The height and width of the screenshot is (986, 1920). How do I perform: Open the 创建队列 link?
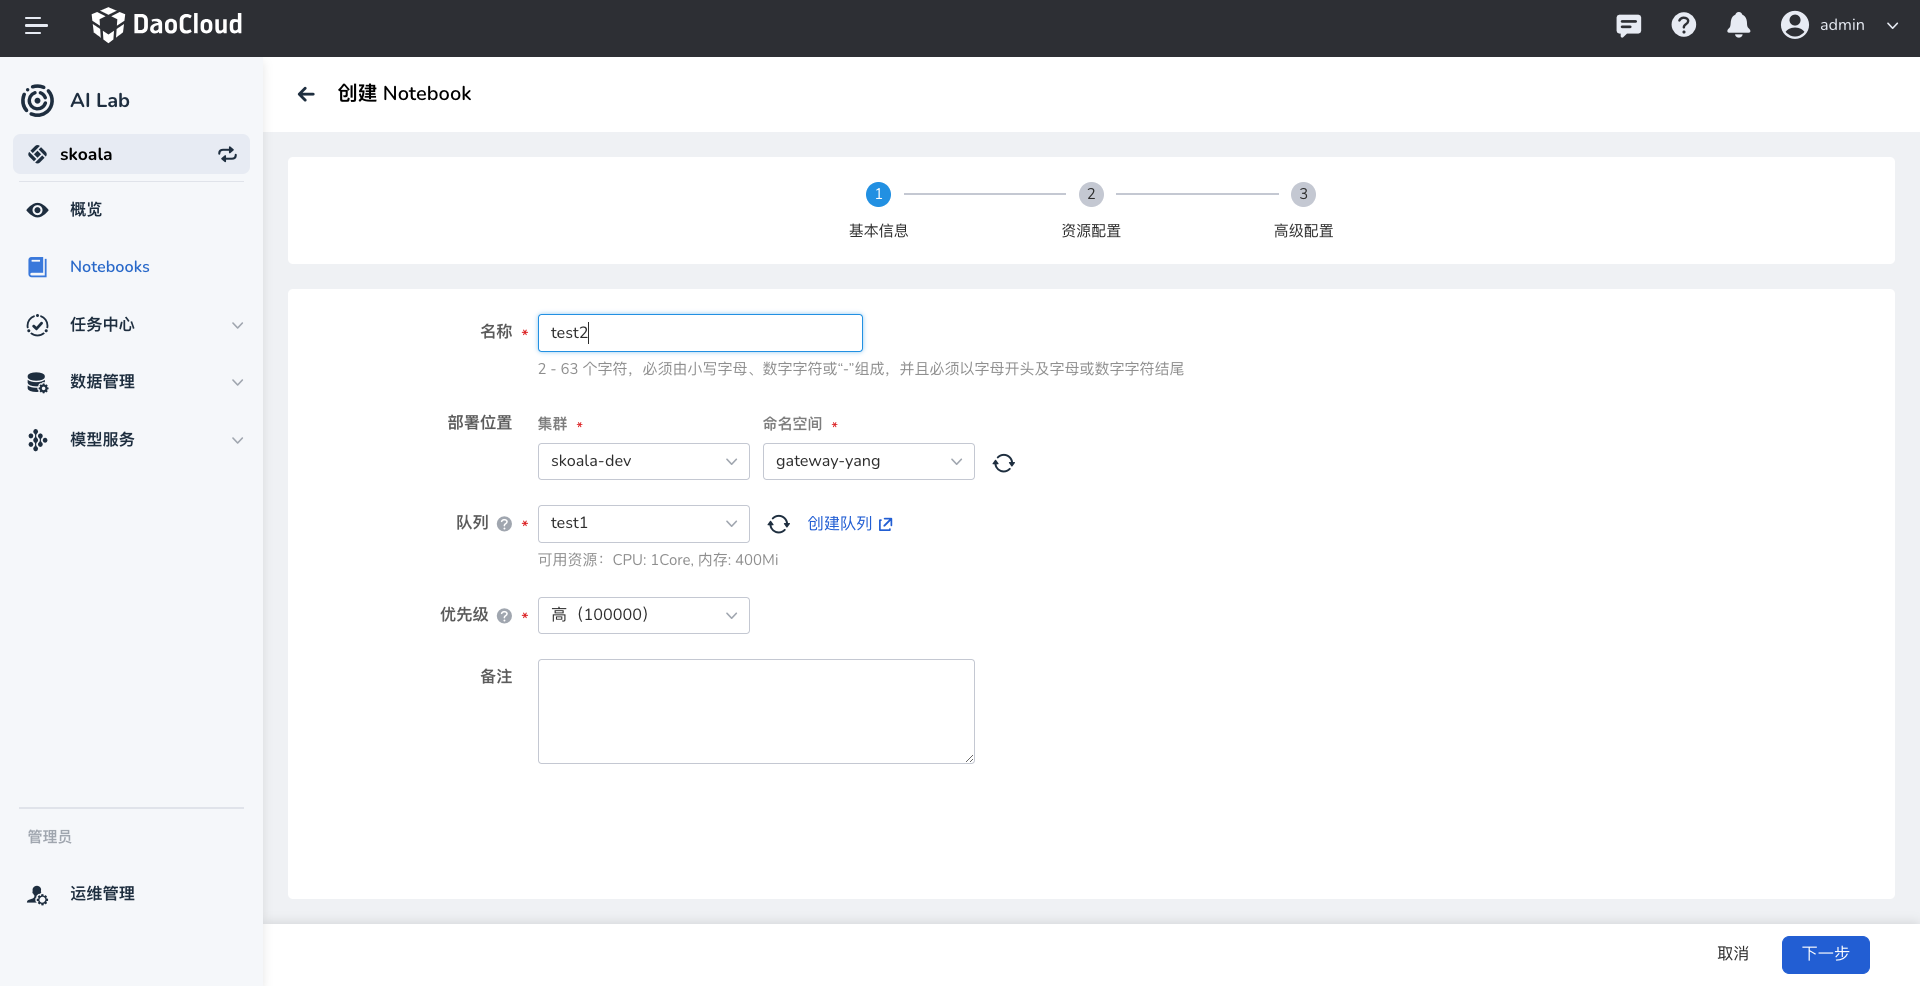click(849, 524)
